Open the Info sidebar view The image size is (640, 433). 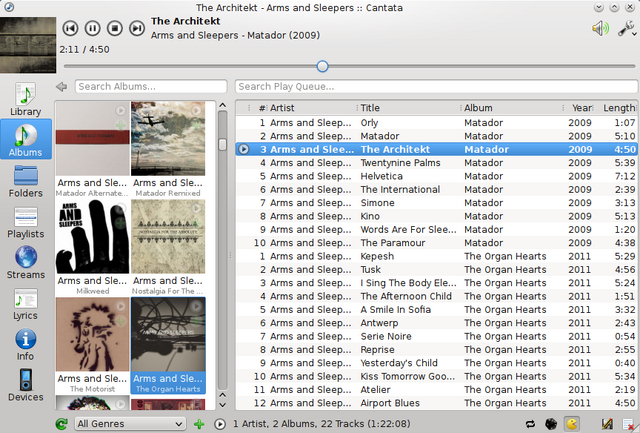pos(26,344)
